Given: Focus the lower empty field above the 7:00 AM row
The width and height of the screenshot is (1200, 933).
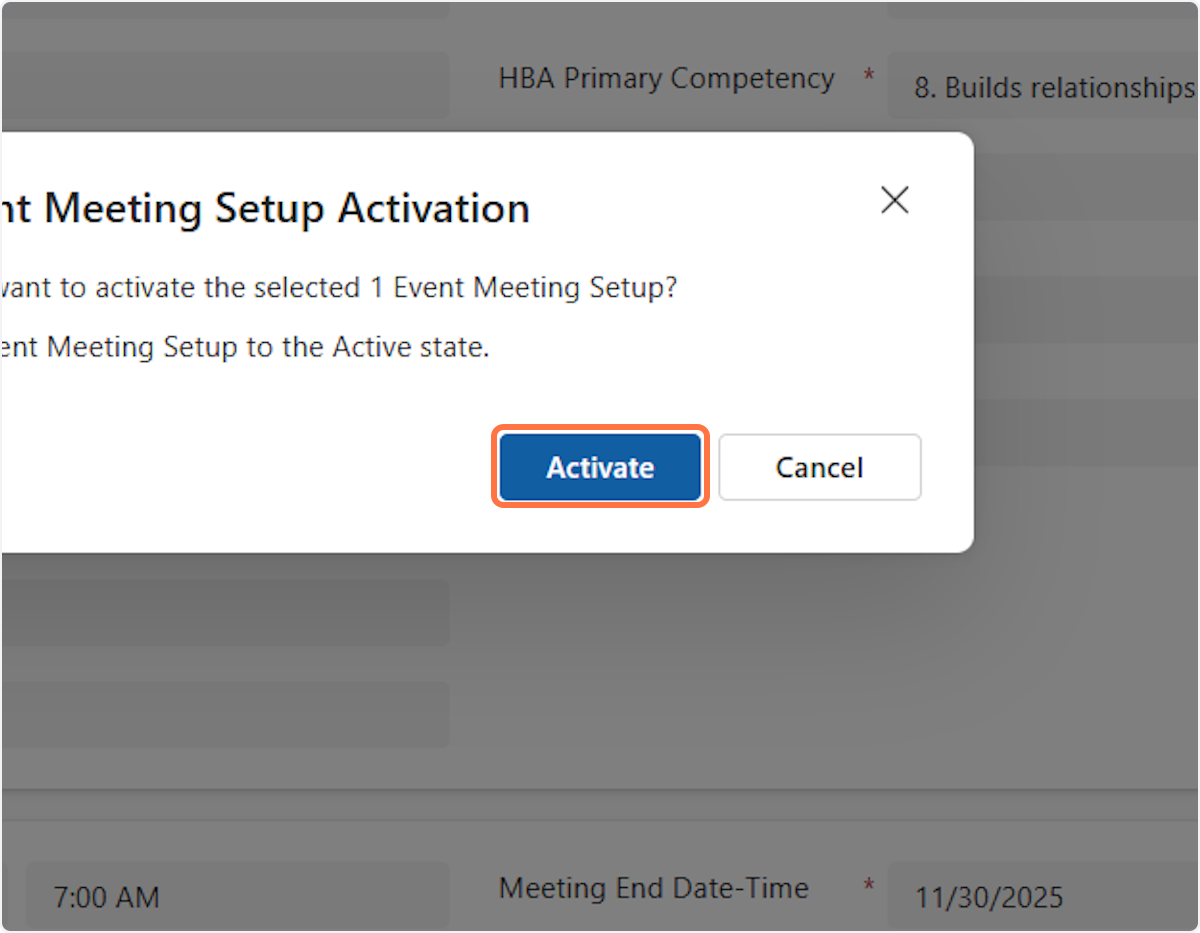Looking at the screenshot, I should click(x=225, y=714).
